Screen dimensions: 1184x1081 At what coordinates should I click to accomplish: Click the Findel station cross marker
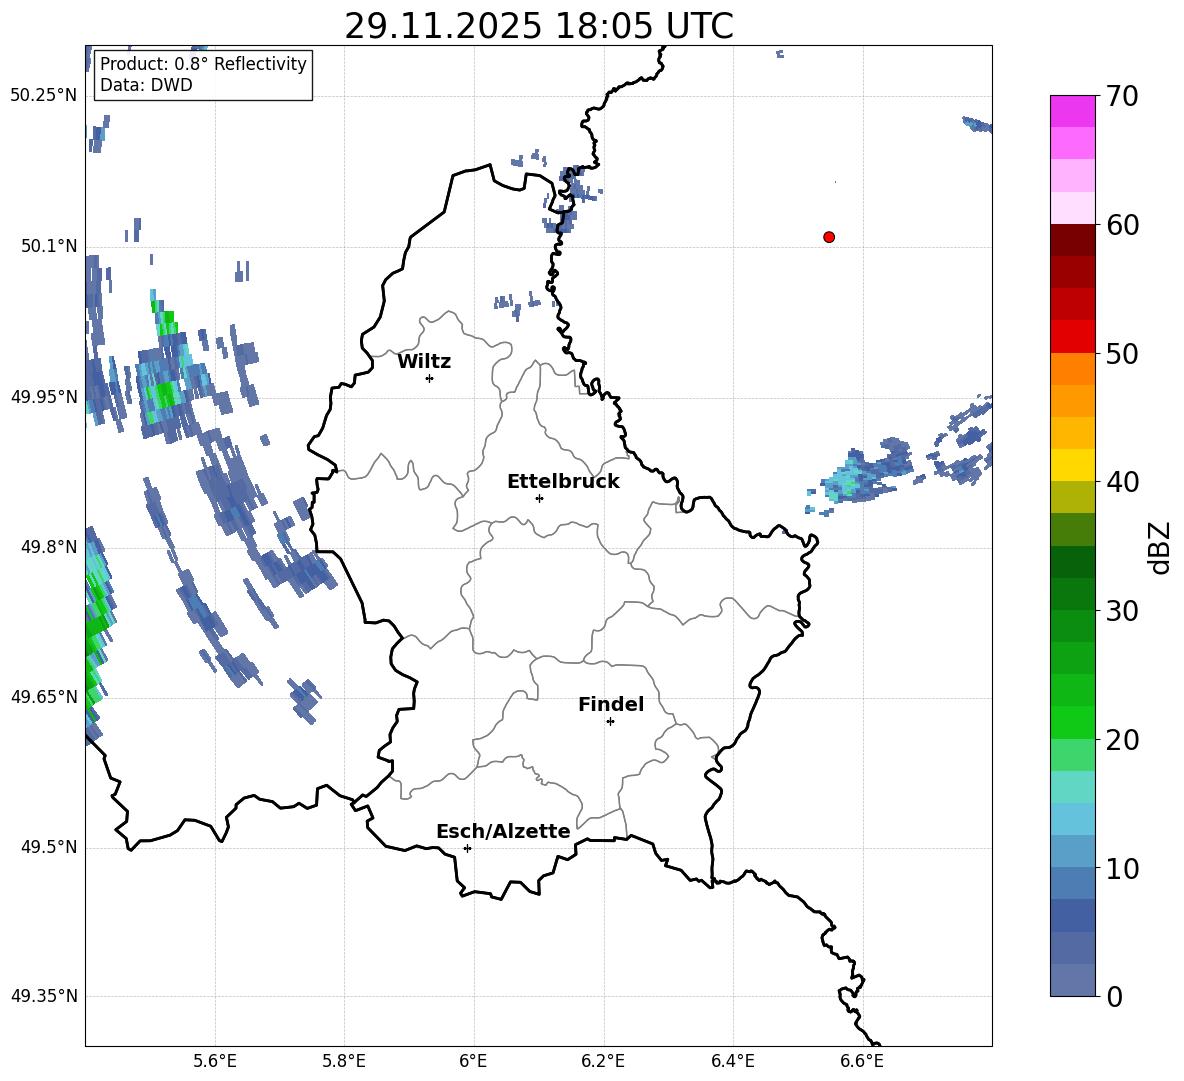(x=610, y=722)
